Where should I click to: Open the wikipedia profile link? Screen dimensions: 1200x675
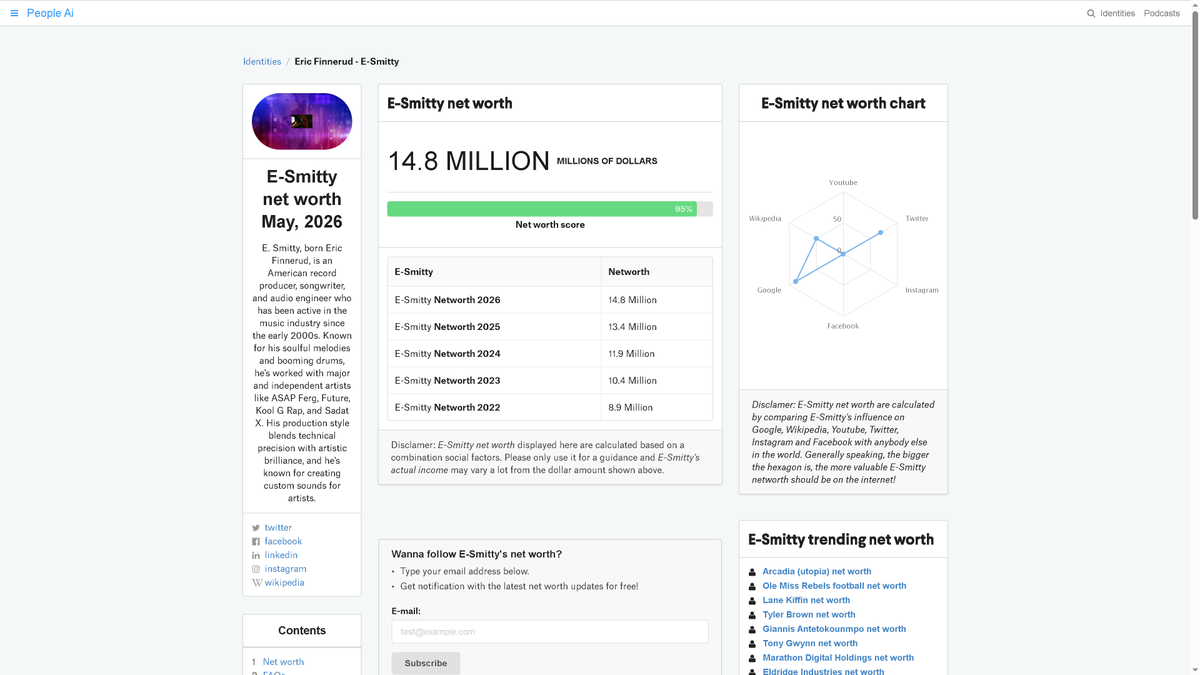pyautogui.click(x=284, y=582)
